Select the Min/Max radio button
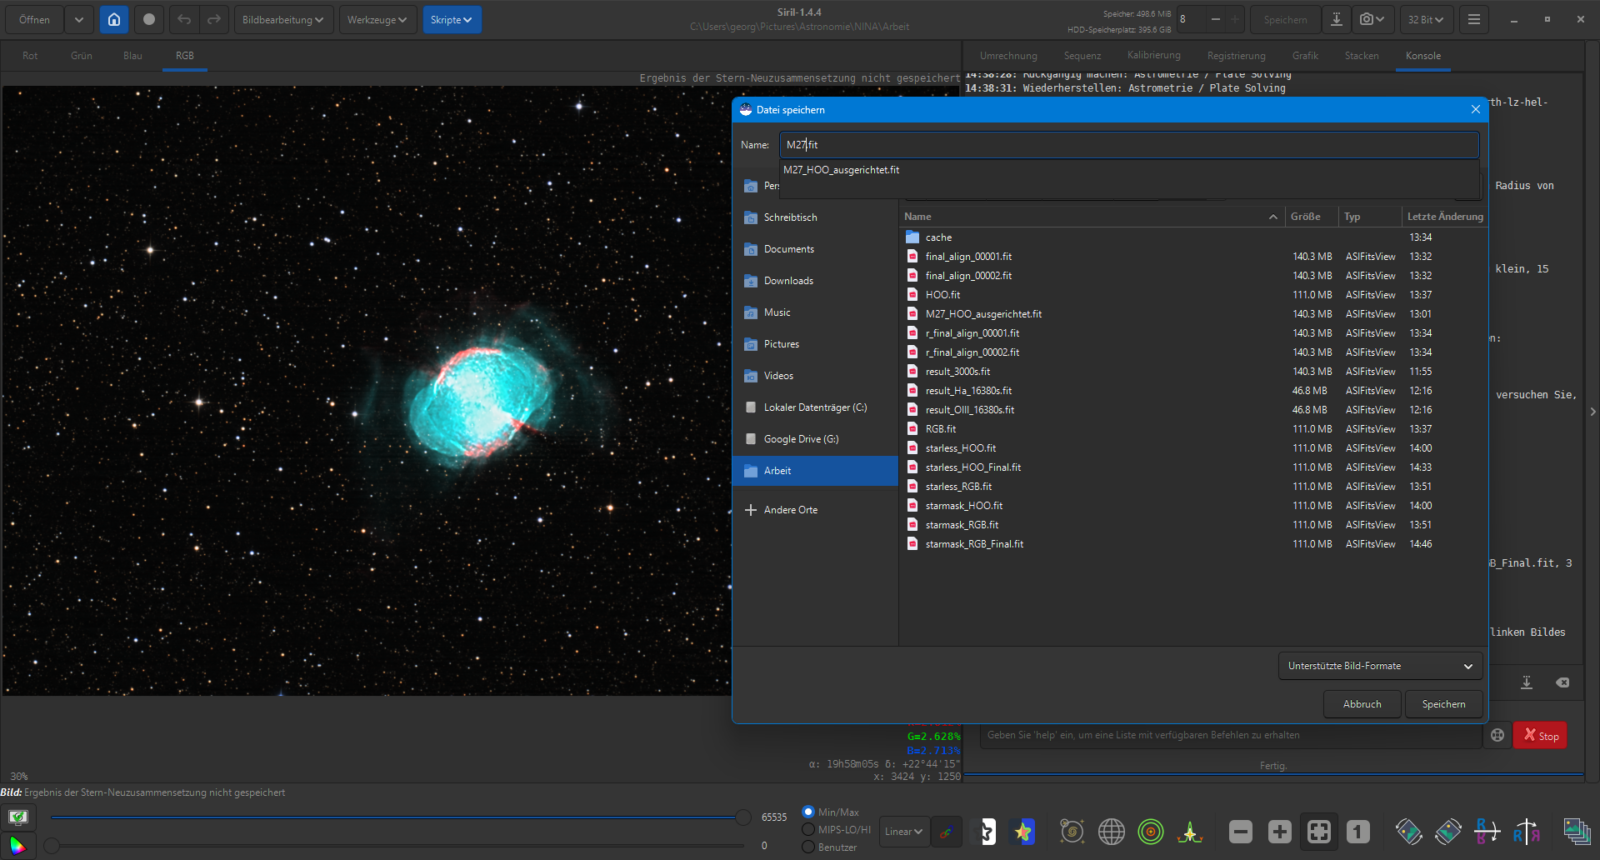This screenshot has width=1600, height=860. point(808,812)
